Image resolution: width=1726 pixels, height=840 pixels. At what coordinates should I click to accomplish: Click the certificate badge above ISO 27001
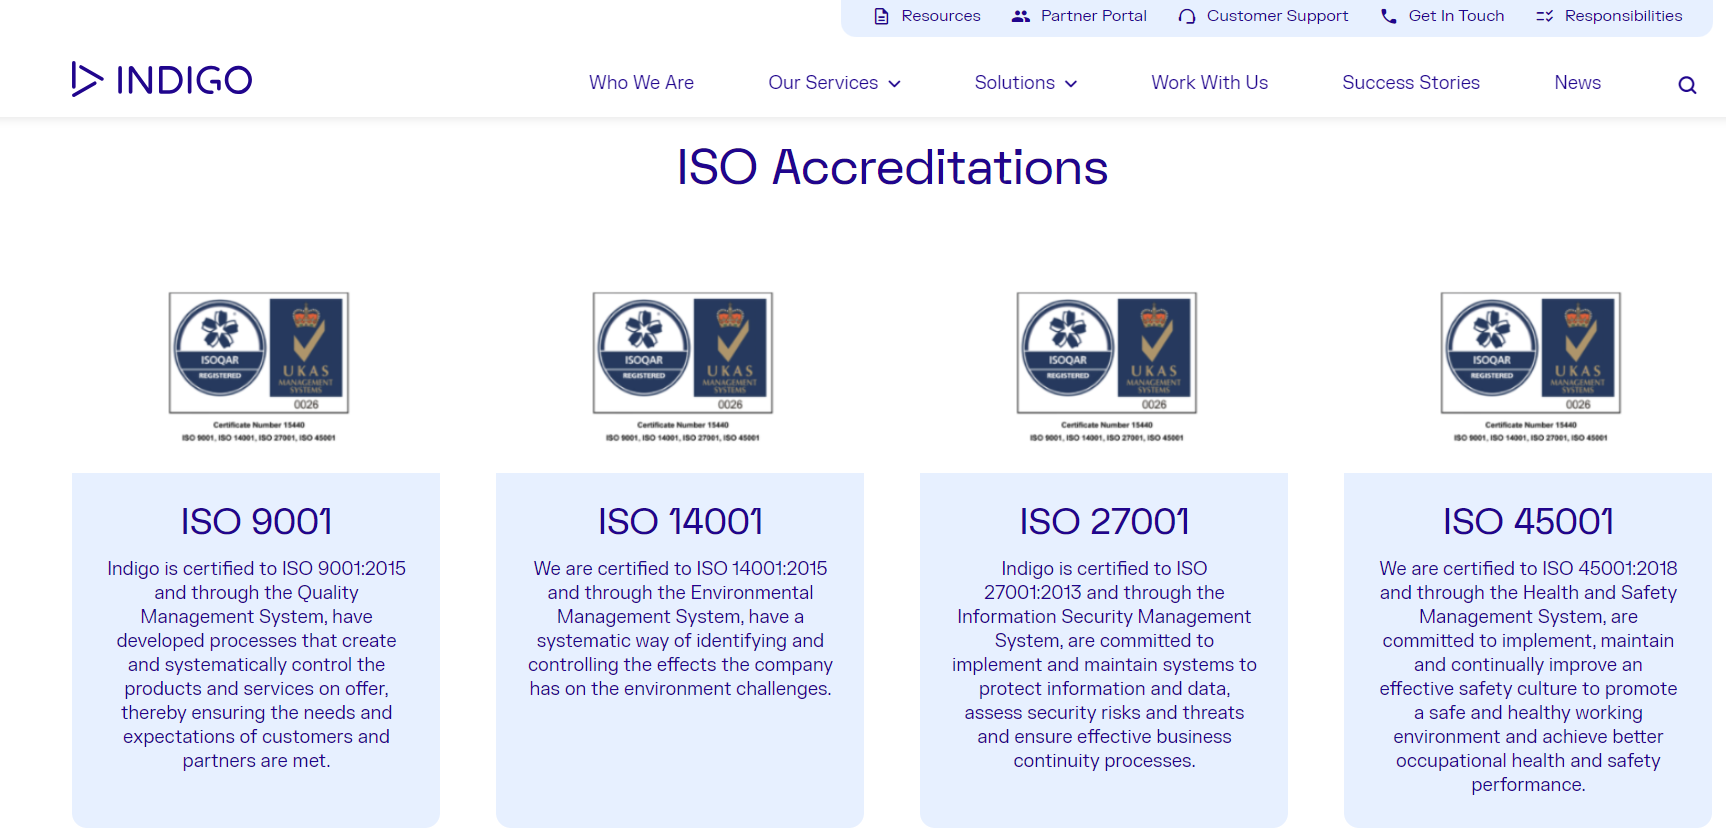(1107, 366)
